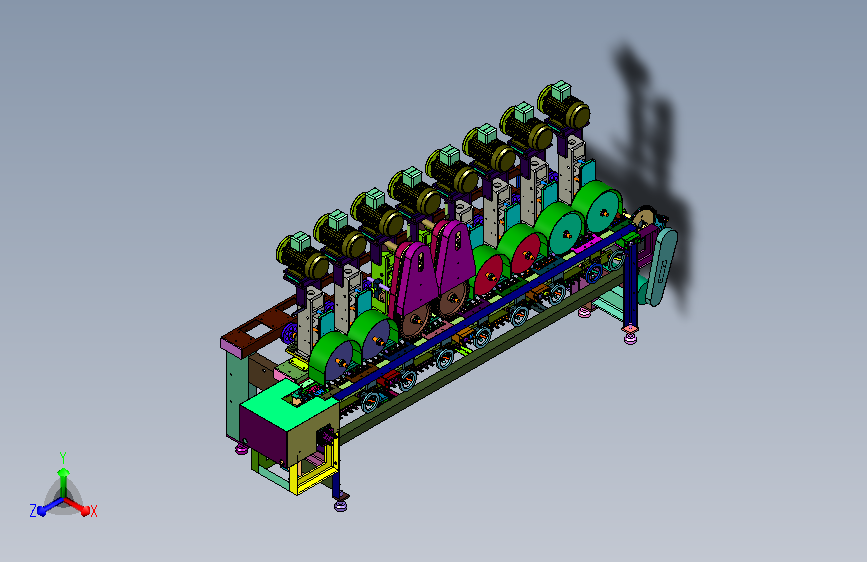Click the green Y axis of the orientation triad
Viewport: 867px width, 562px height.
[63, 476]
